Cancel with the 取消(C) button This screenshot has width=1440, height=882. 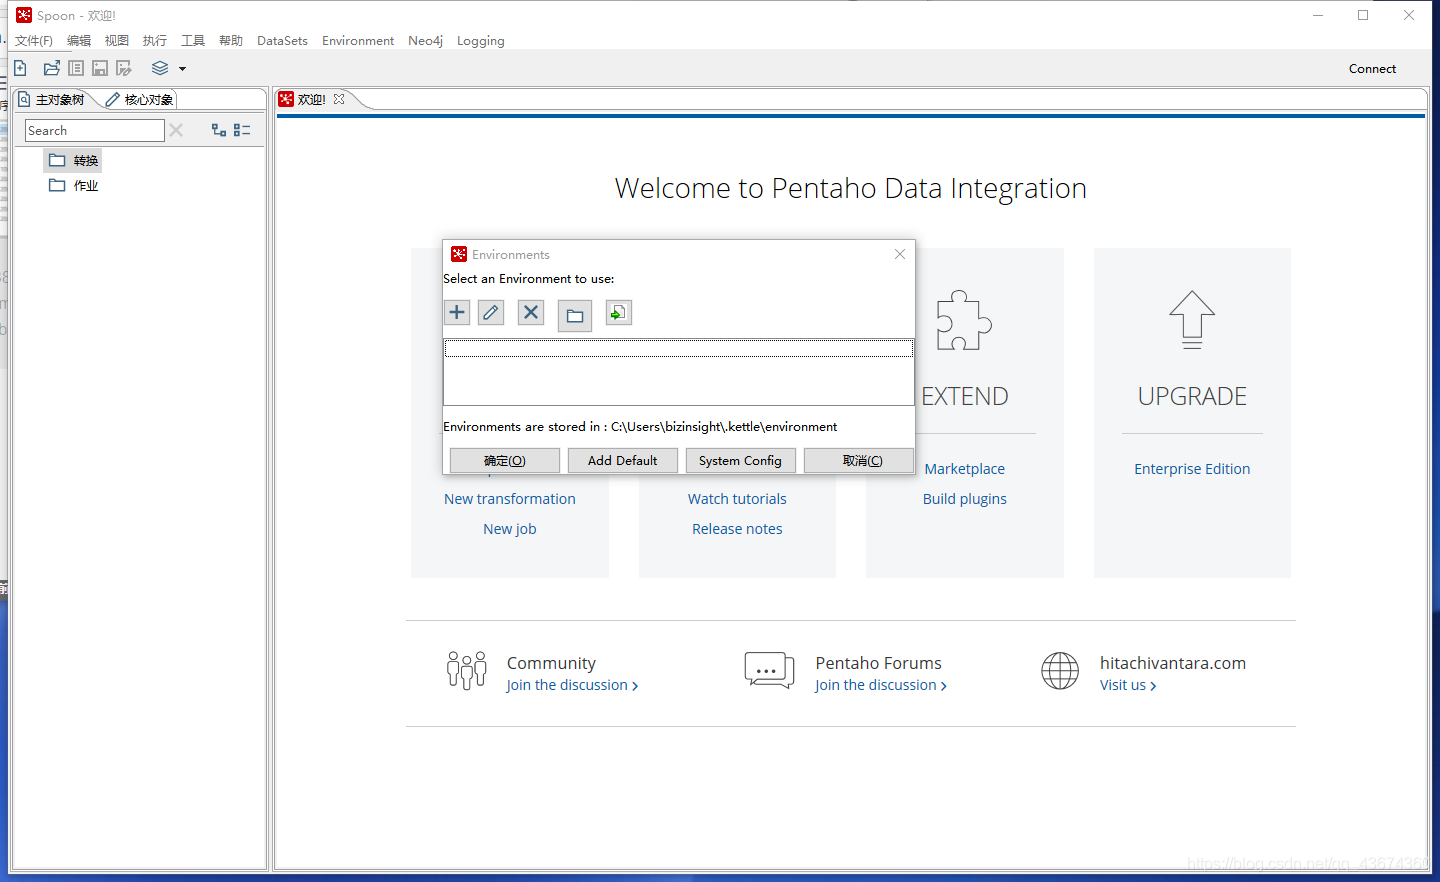click(859, 460)
